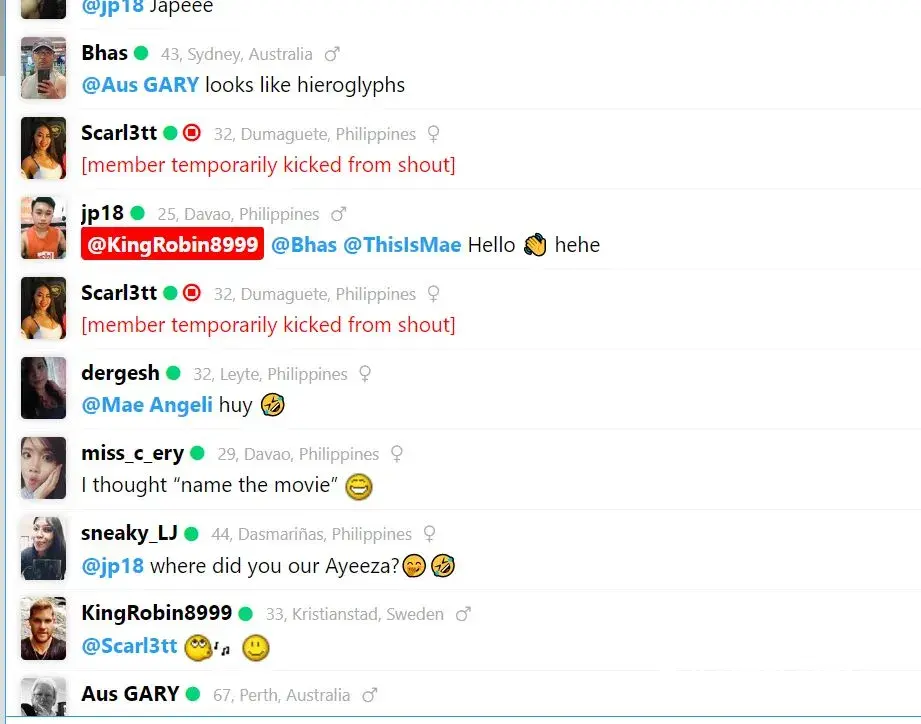Click dergesh's avatar thumbnail
The image size is (921, 724).
43,388
